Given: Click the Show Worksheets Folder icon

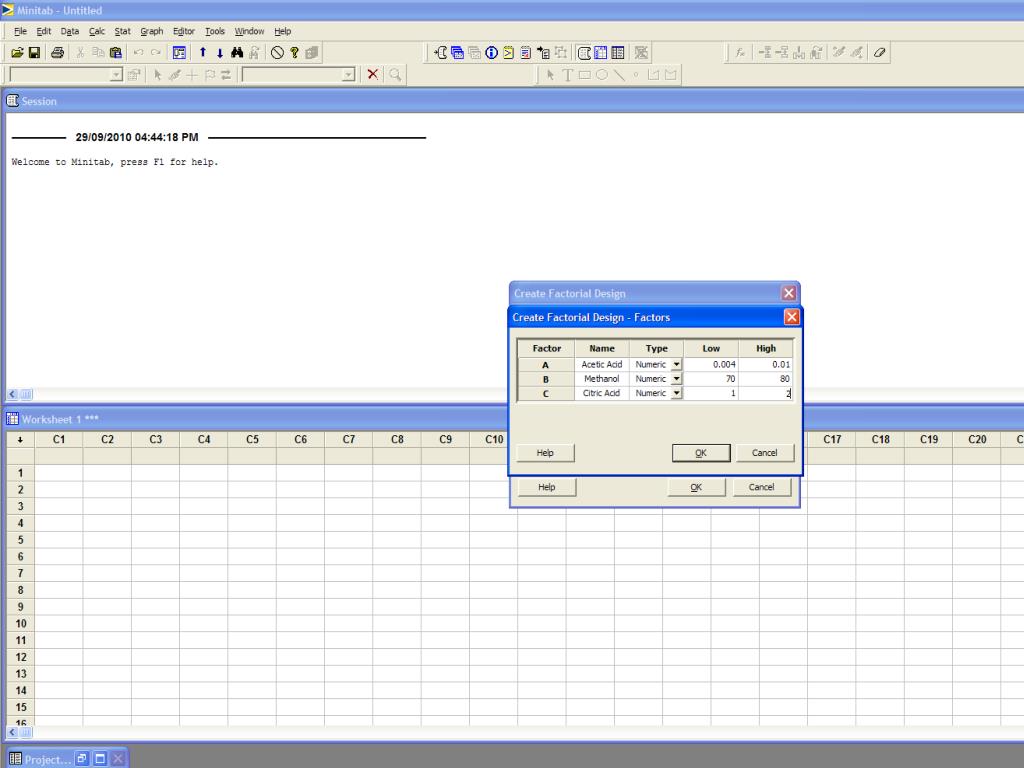Looking at the screenshot, I should (457, 53).
